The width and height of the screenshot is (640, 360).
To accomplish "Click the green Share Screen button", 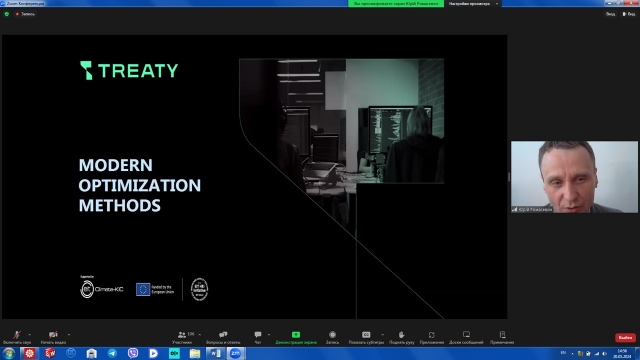I will pos(296,337).
